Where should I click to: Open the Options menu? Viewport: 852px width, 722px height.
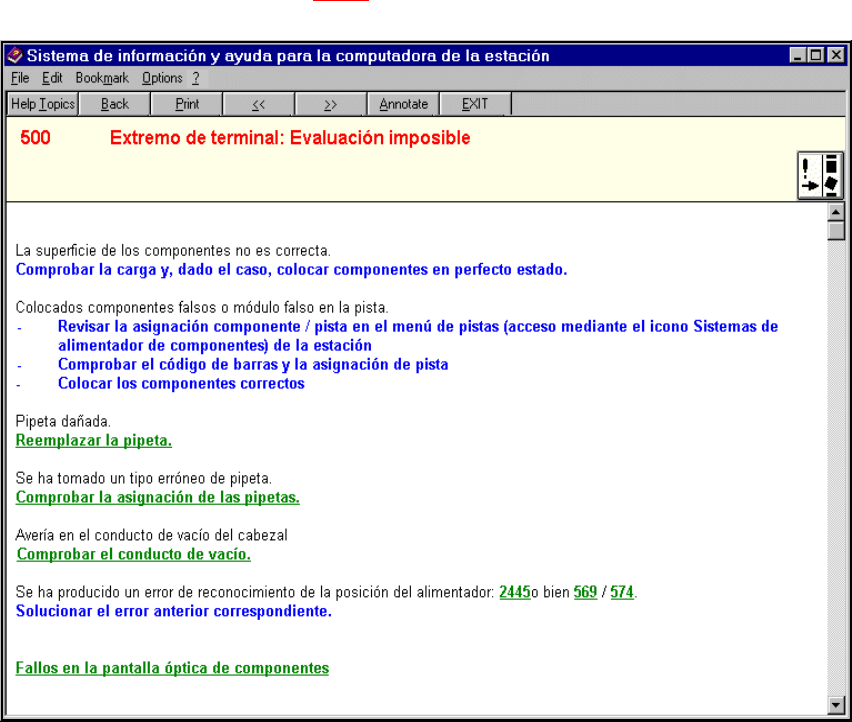tap(162, 78)
